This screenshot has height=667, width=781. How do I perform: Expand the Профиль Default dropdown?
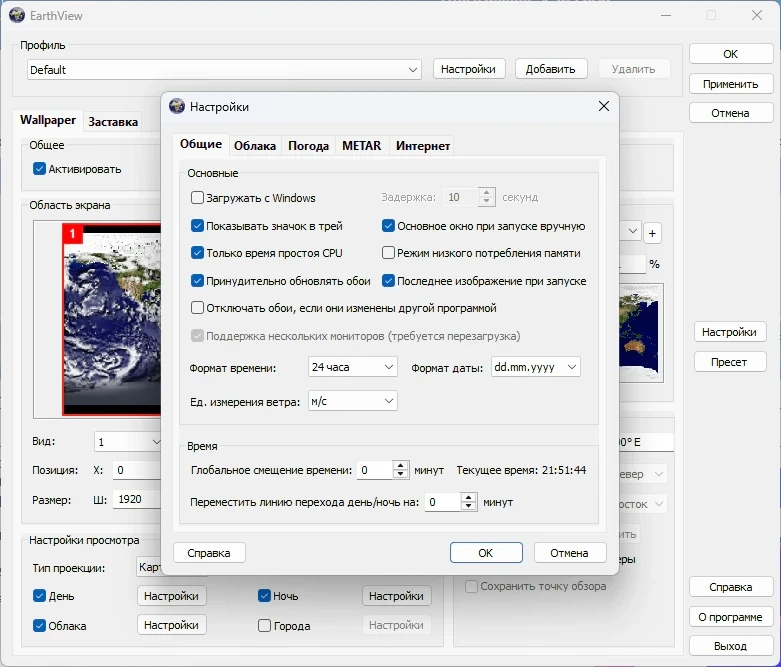[x=224, y=70]
